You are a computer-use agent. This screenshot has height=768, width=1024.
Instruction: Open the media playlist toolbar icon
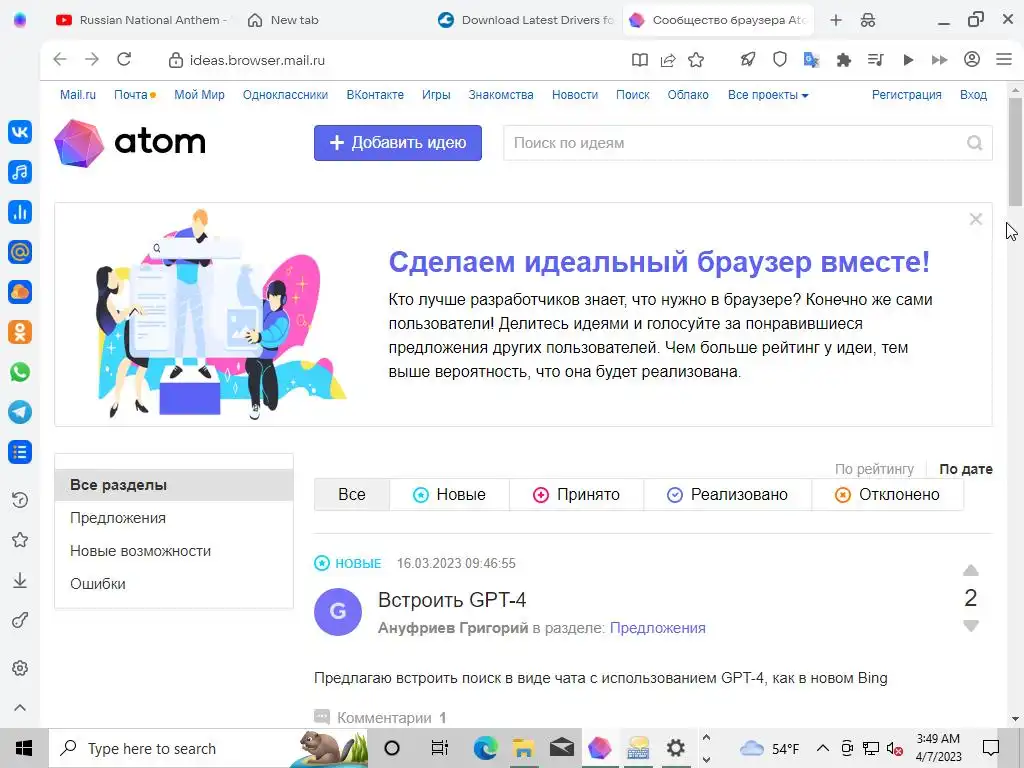(876, 60)
